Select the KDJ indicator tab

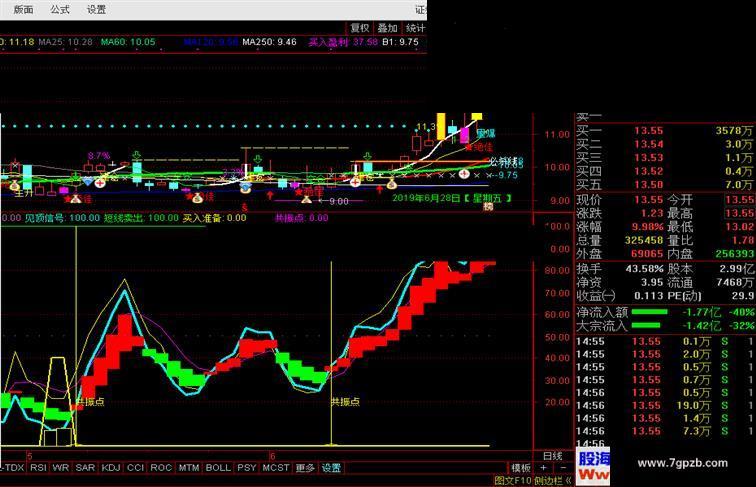tap(111, 468)
